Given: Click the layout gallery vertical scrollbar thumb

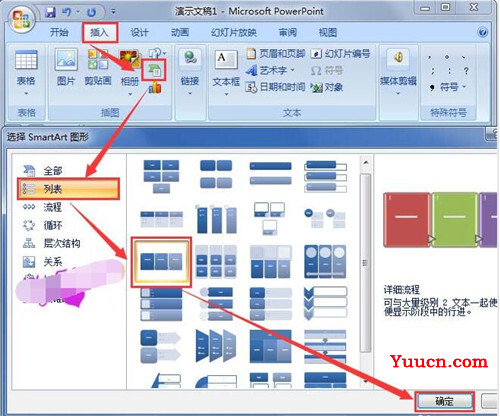Looking at the screenshot, I should pyautogui.click(x=366, y=263).
